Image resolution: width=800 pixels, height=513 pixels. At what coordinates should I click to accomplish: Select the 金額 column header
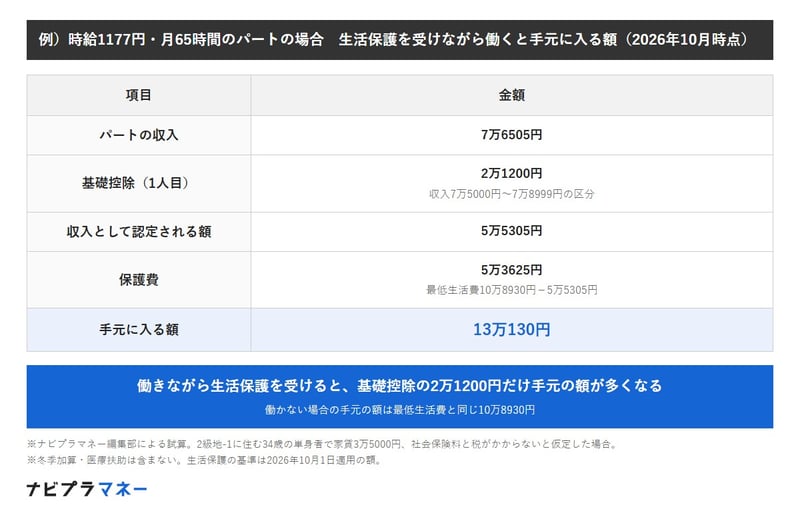(511, 95)
